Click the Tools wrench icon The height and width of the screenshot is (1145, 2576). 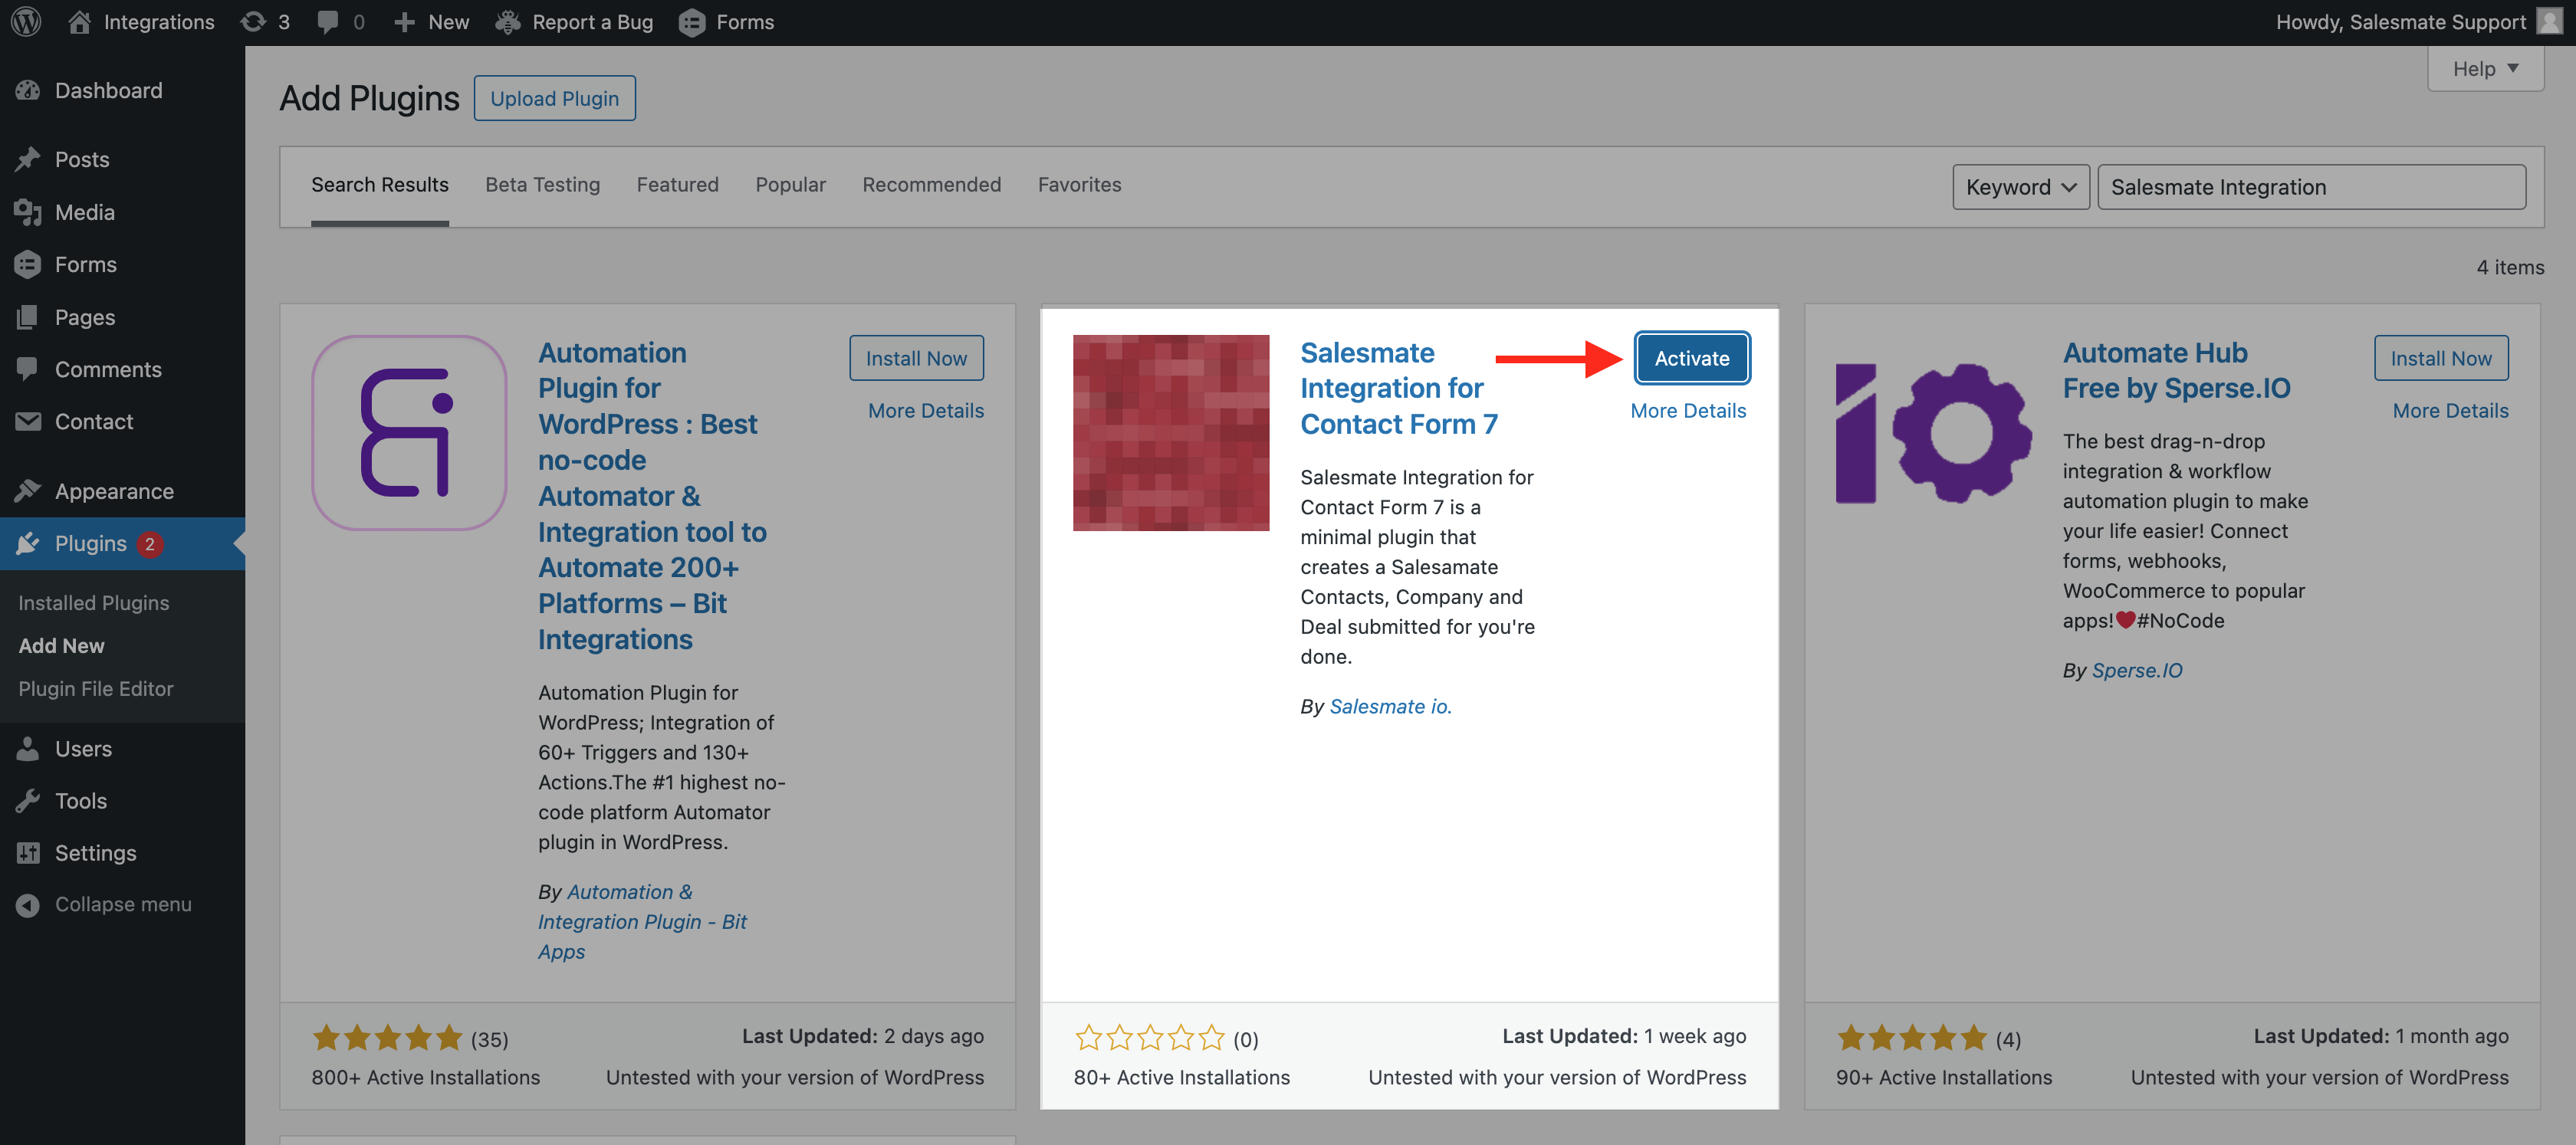pyautogui.click(x=28, y=800)
